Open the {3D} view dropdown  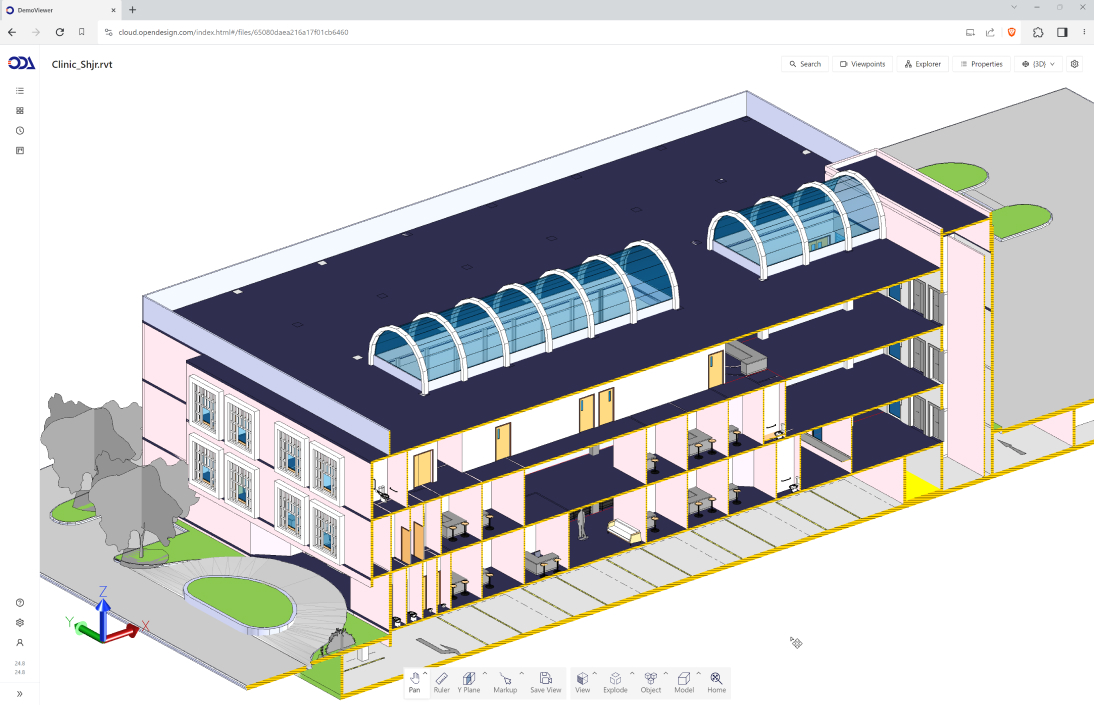click(x=1038, y=64)
